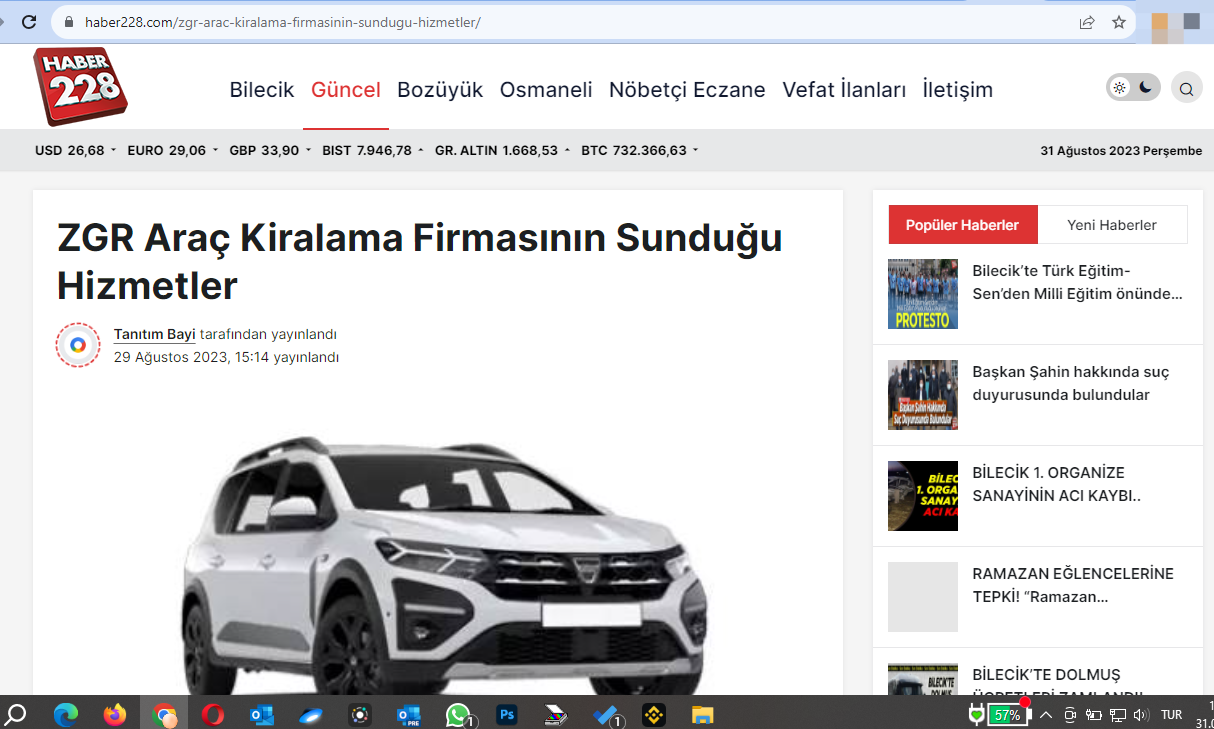Click the TUR keyboard language indicator
The height and width of the screenshot is (729, 1214).
[x=1171, y=715]
